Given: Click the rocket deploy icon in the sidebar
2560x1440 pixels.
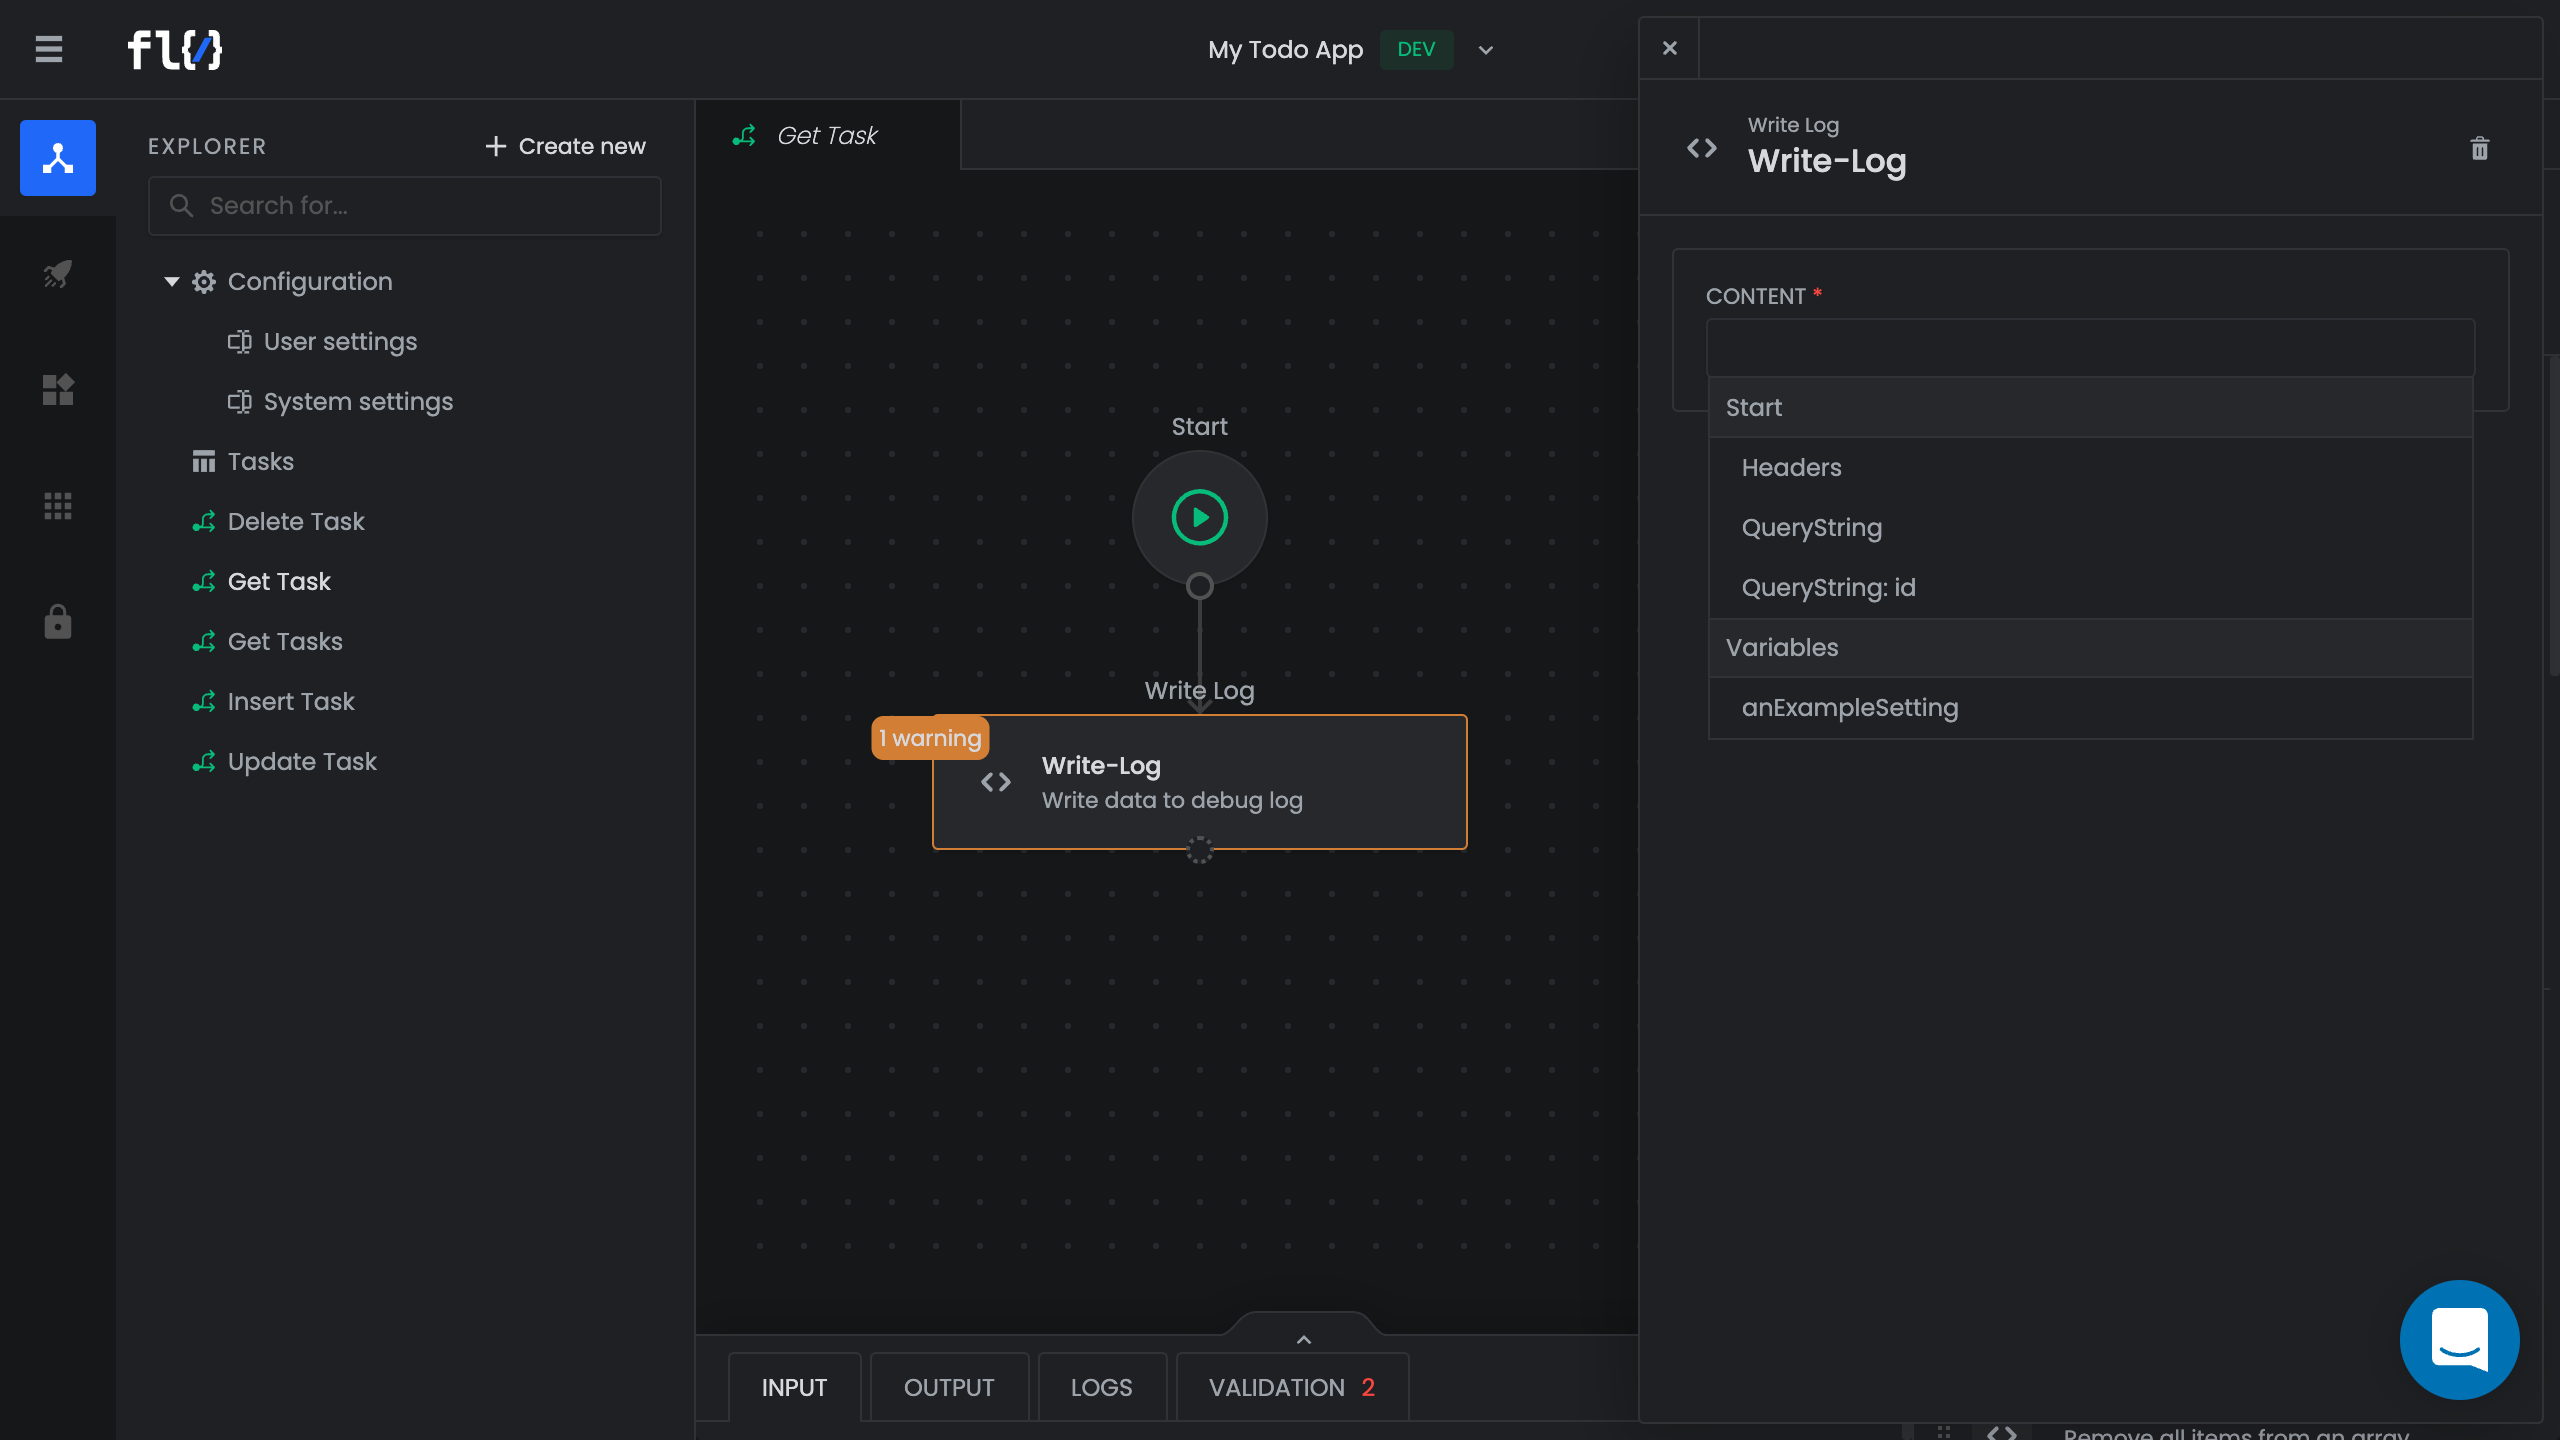Looking at the screenshot, I should click(x=58, y=274).
